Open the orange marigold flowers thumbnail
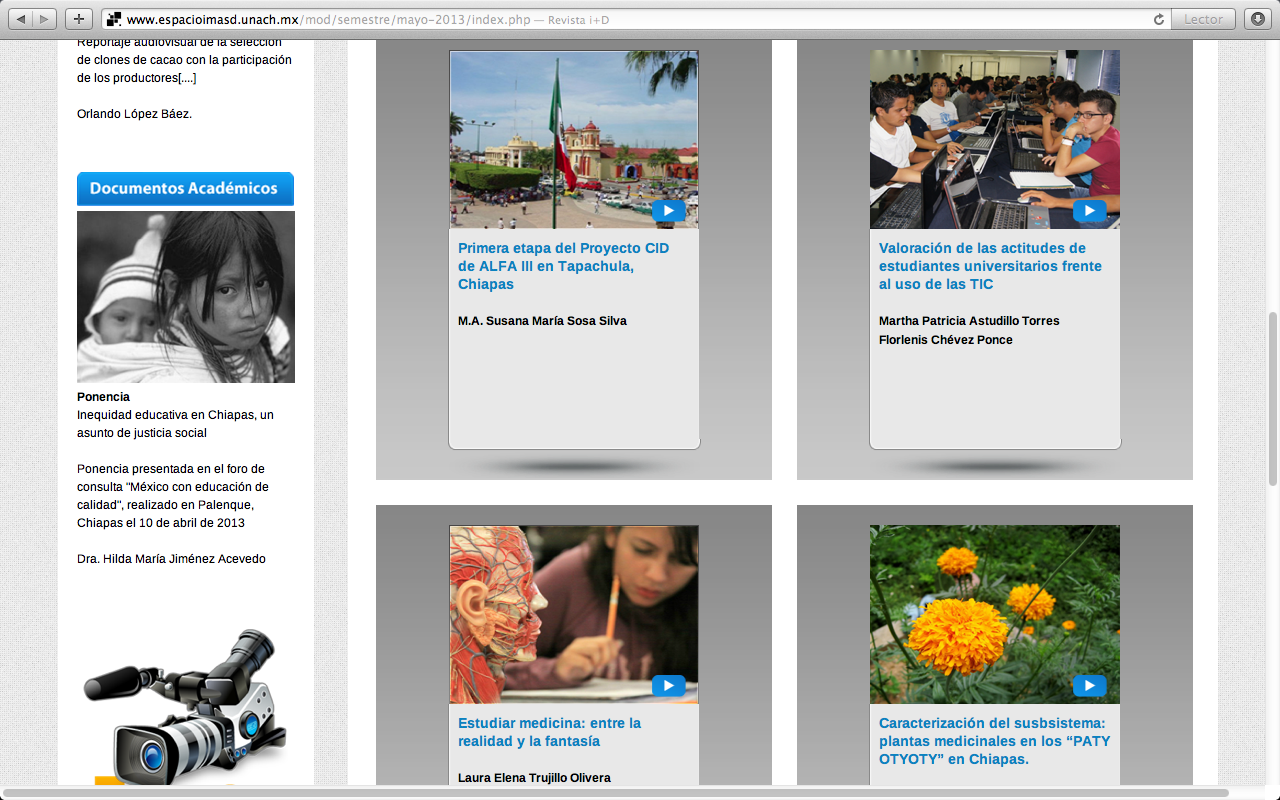 tap(995, 614)
